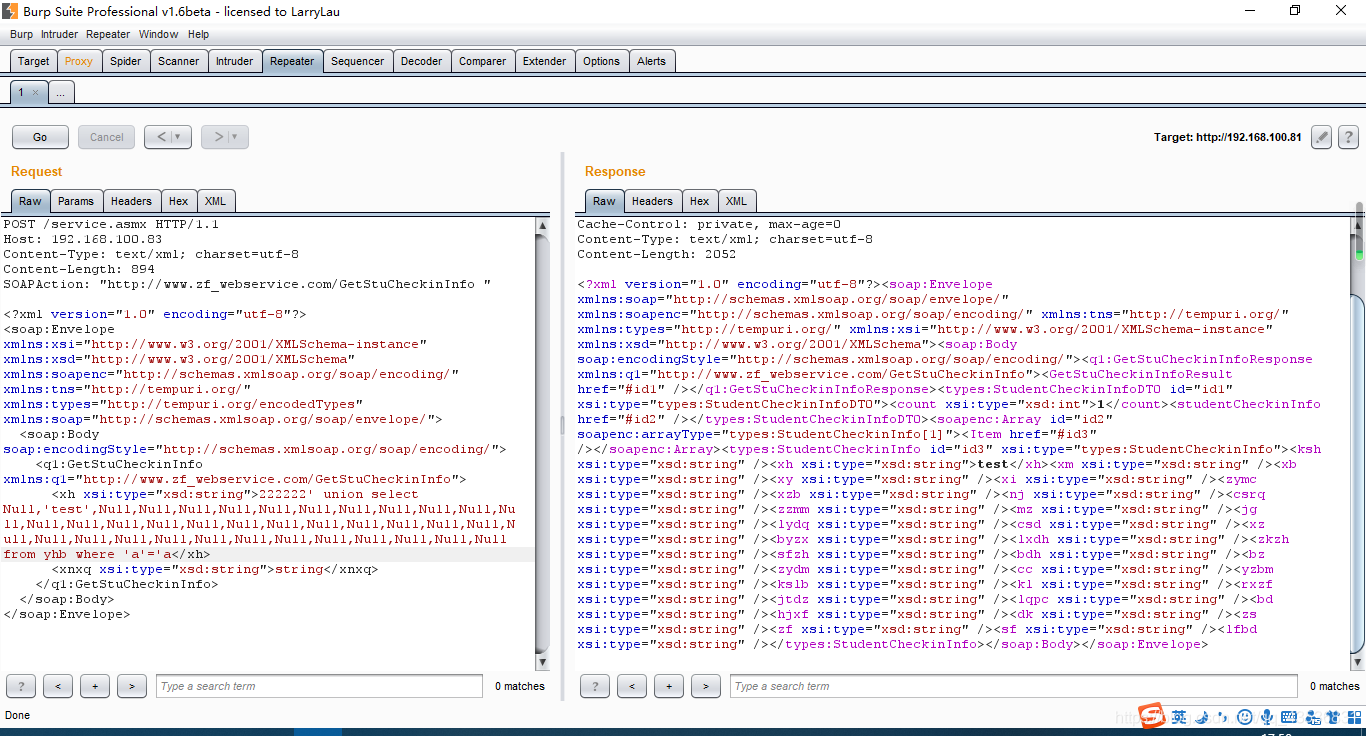
Task: Jump to next match in request search
Action: tap(132, 686)
